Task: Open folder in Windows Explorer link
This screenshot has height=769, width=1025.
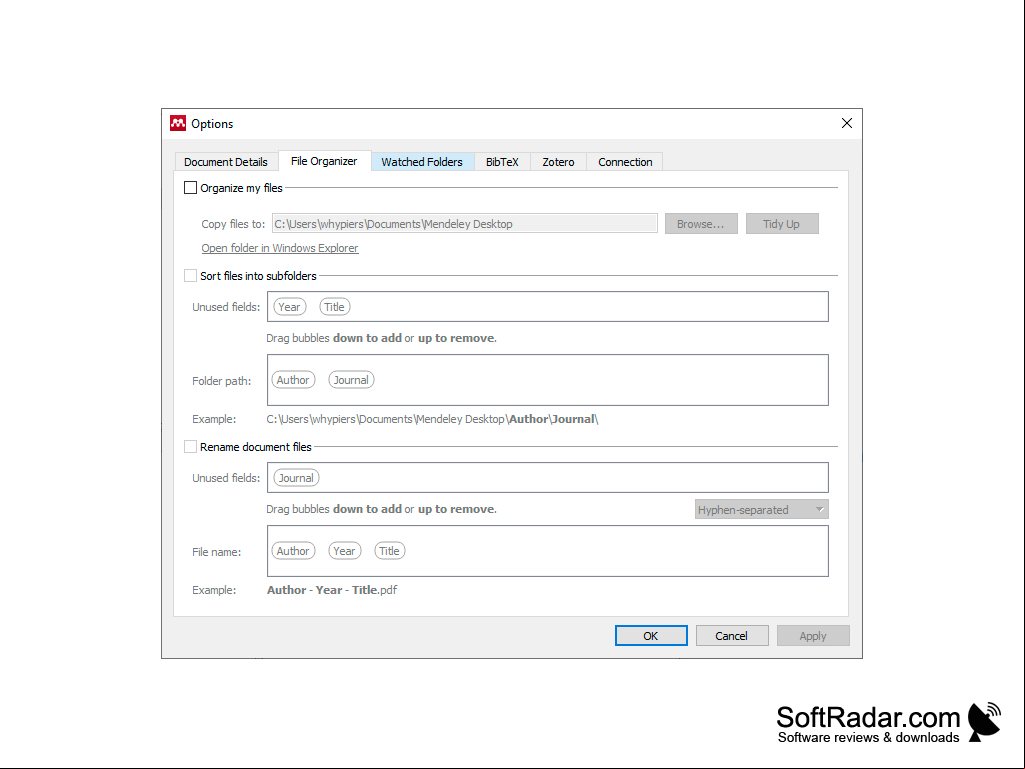Action: coord(280,248)
